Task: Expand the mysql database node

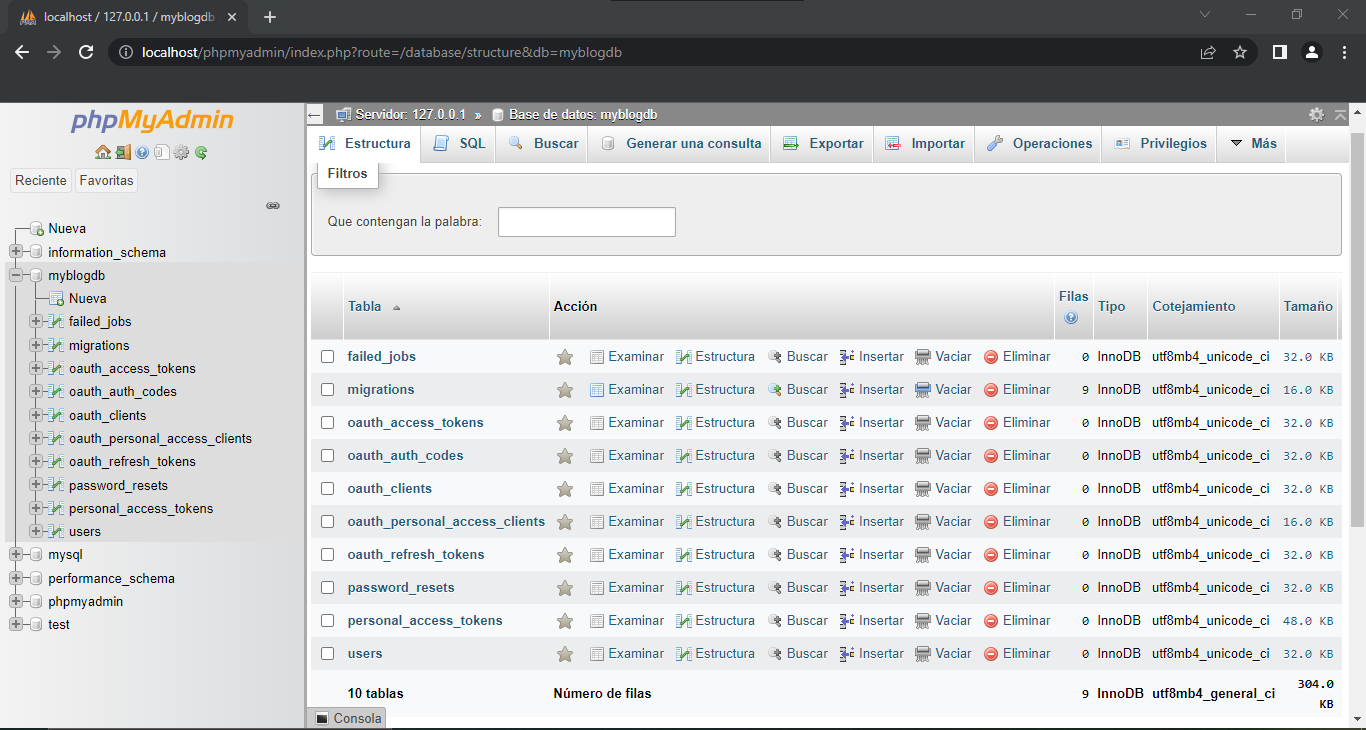Action: click(x=16, y=555)
